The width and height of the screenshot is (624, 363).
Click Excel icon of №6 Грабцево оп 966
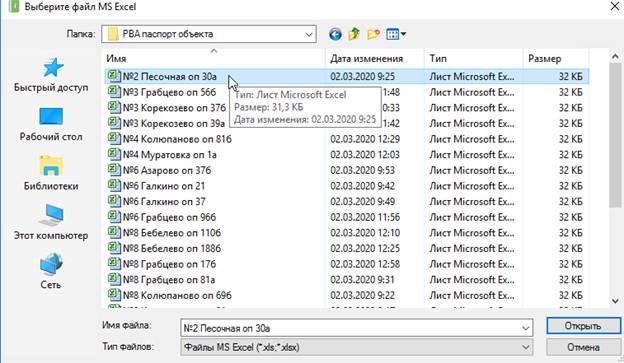coord(114,217)
